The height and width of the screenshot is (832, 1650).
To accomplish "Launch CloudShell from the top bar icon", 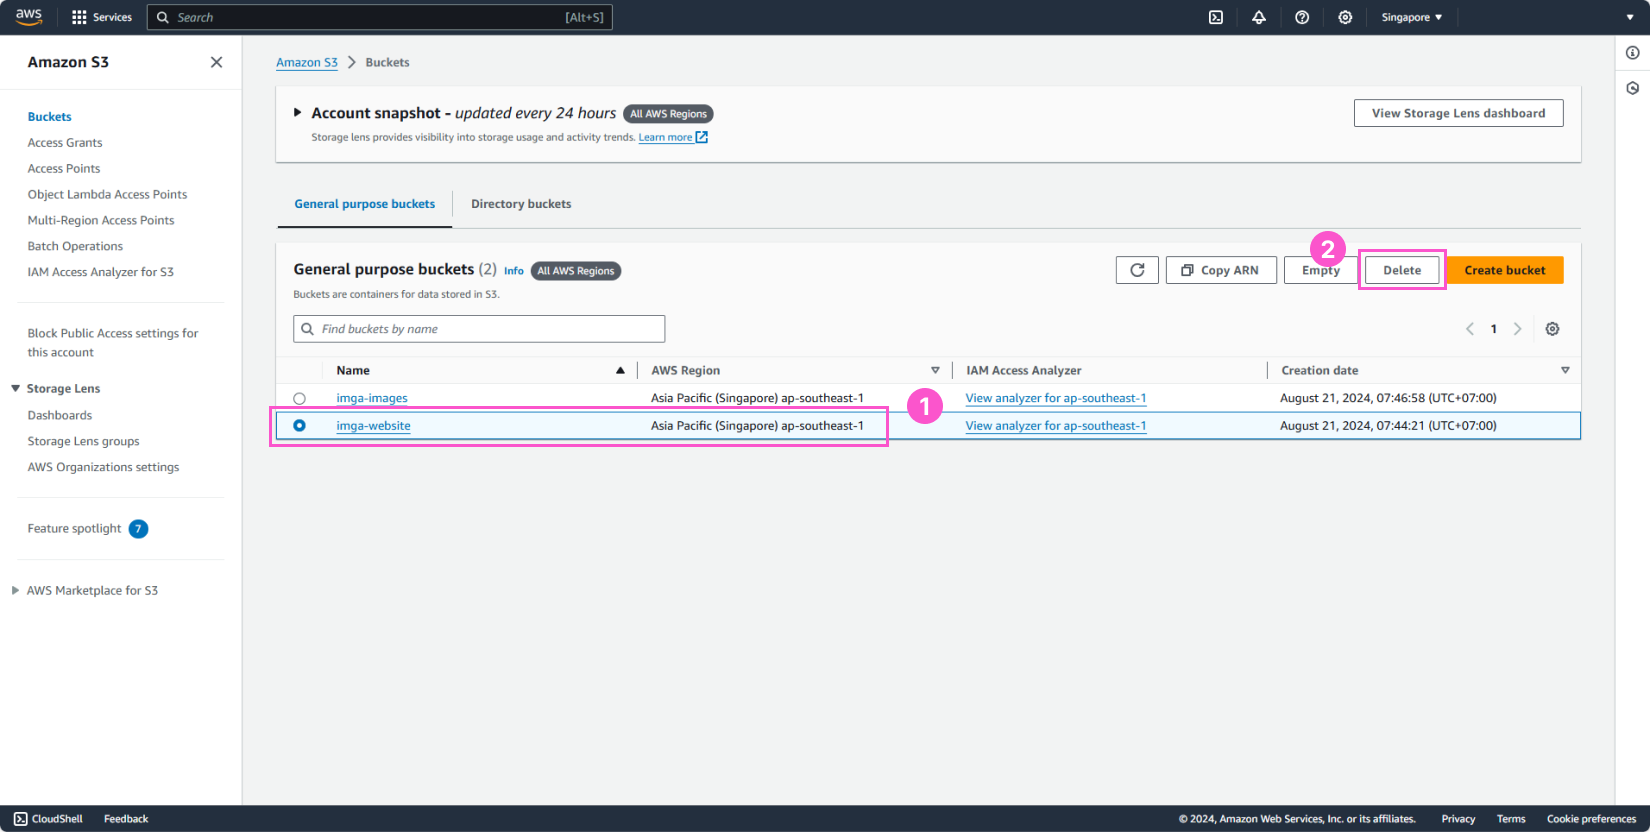I will click(1216, 17).
